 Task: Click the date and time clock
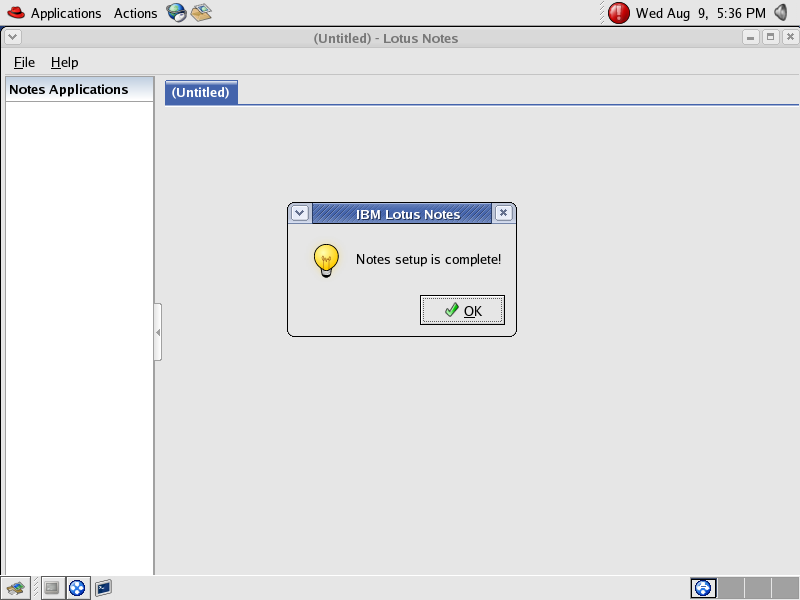coord(701,13)
